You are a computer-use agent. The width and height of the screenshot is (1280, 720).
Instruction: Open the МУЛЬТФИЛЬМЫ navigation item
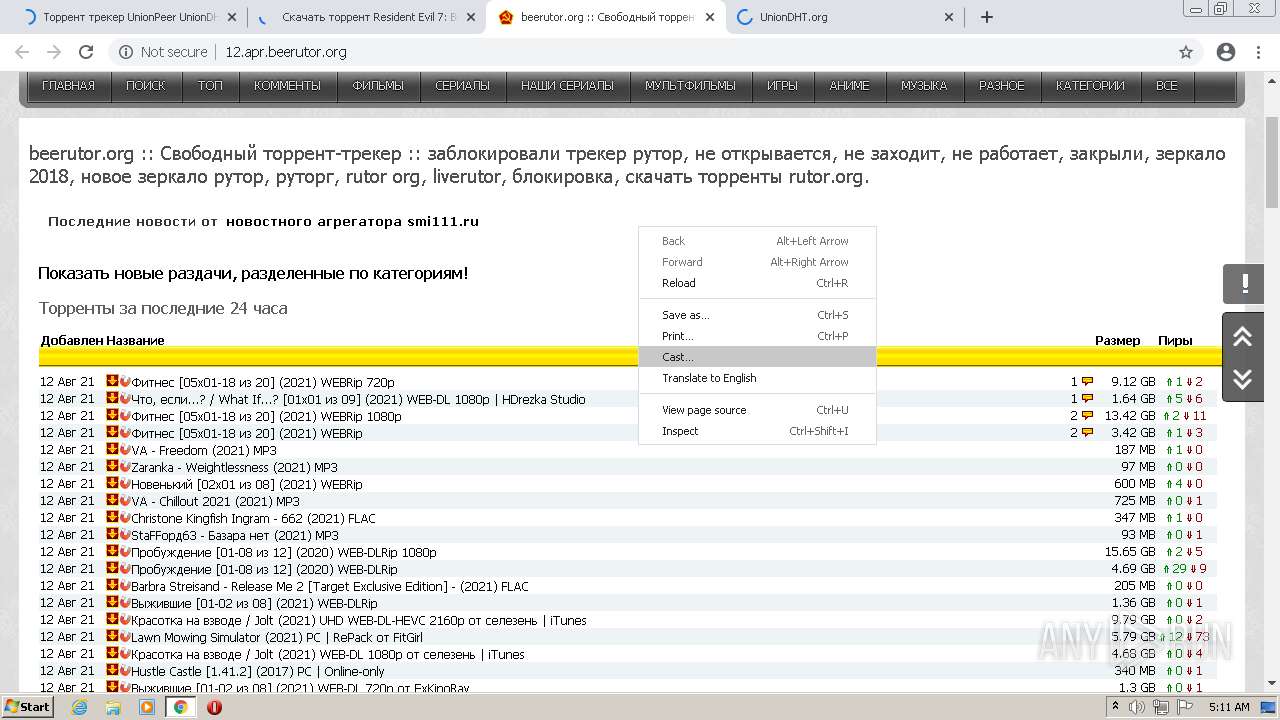coord(691,86)
